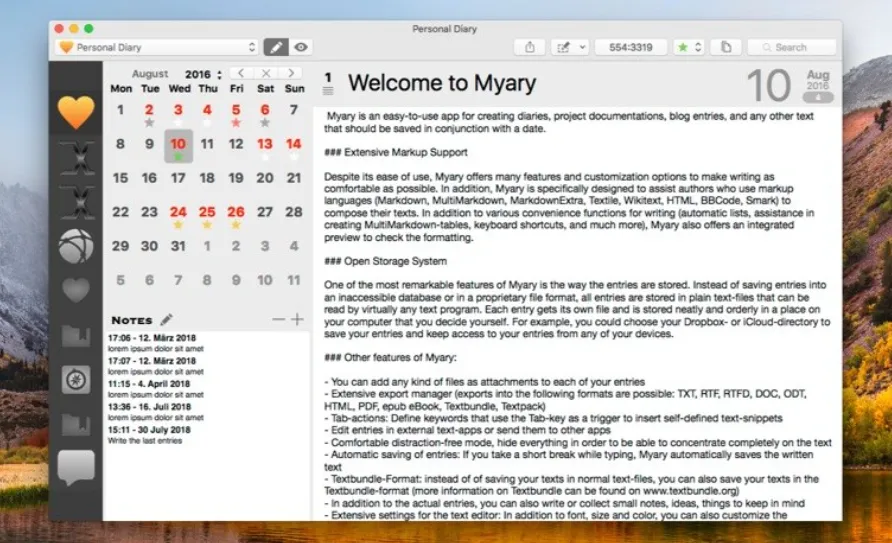Click the Other features of Myary heading

(x=390, y=358)
